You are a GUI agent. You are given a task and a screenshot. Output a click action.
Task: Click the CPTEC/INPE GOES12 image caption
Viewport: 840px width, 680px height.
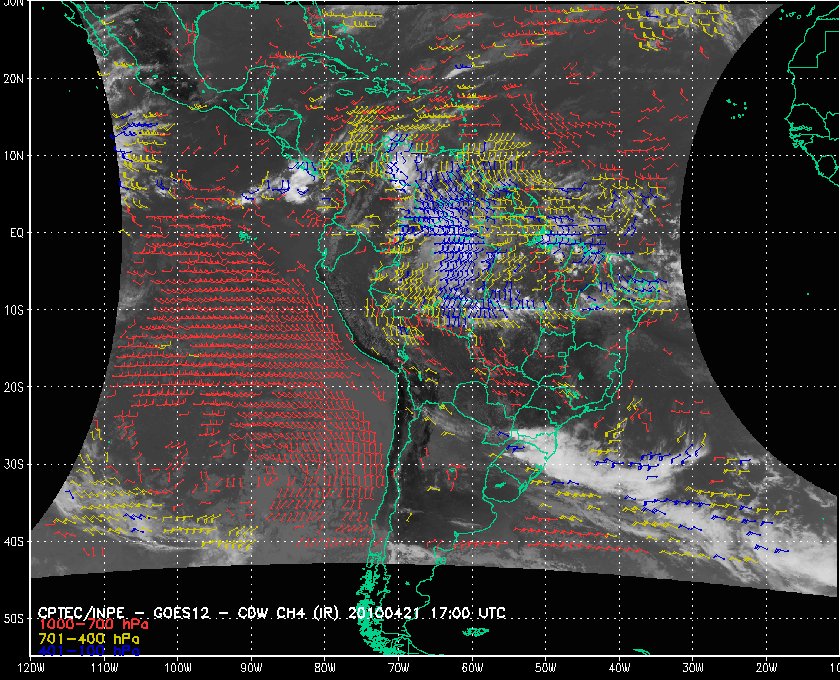272,612
